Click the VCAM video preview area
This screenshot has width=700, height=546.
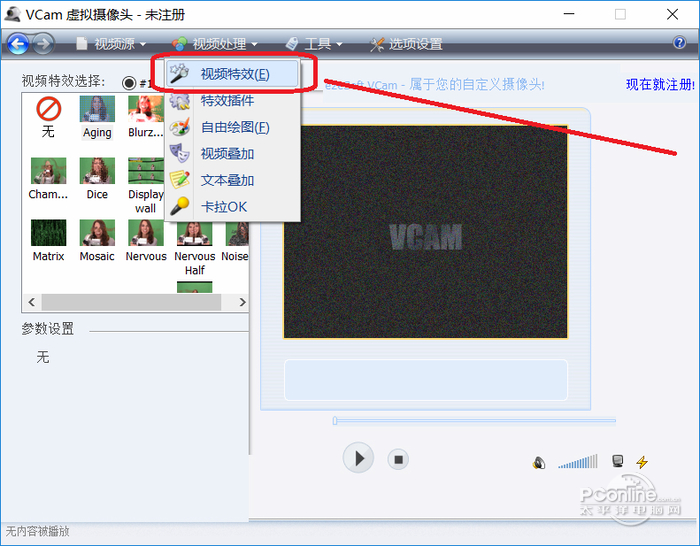pyautogui.click(x=425, y=232)
